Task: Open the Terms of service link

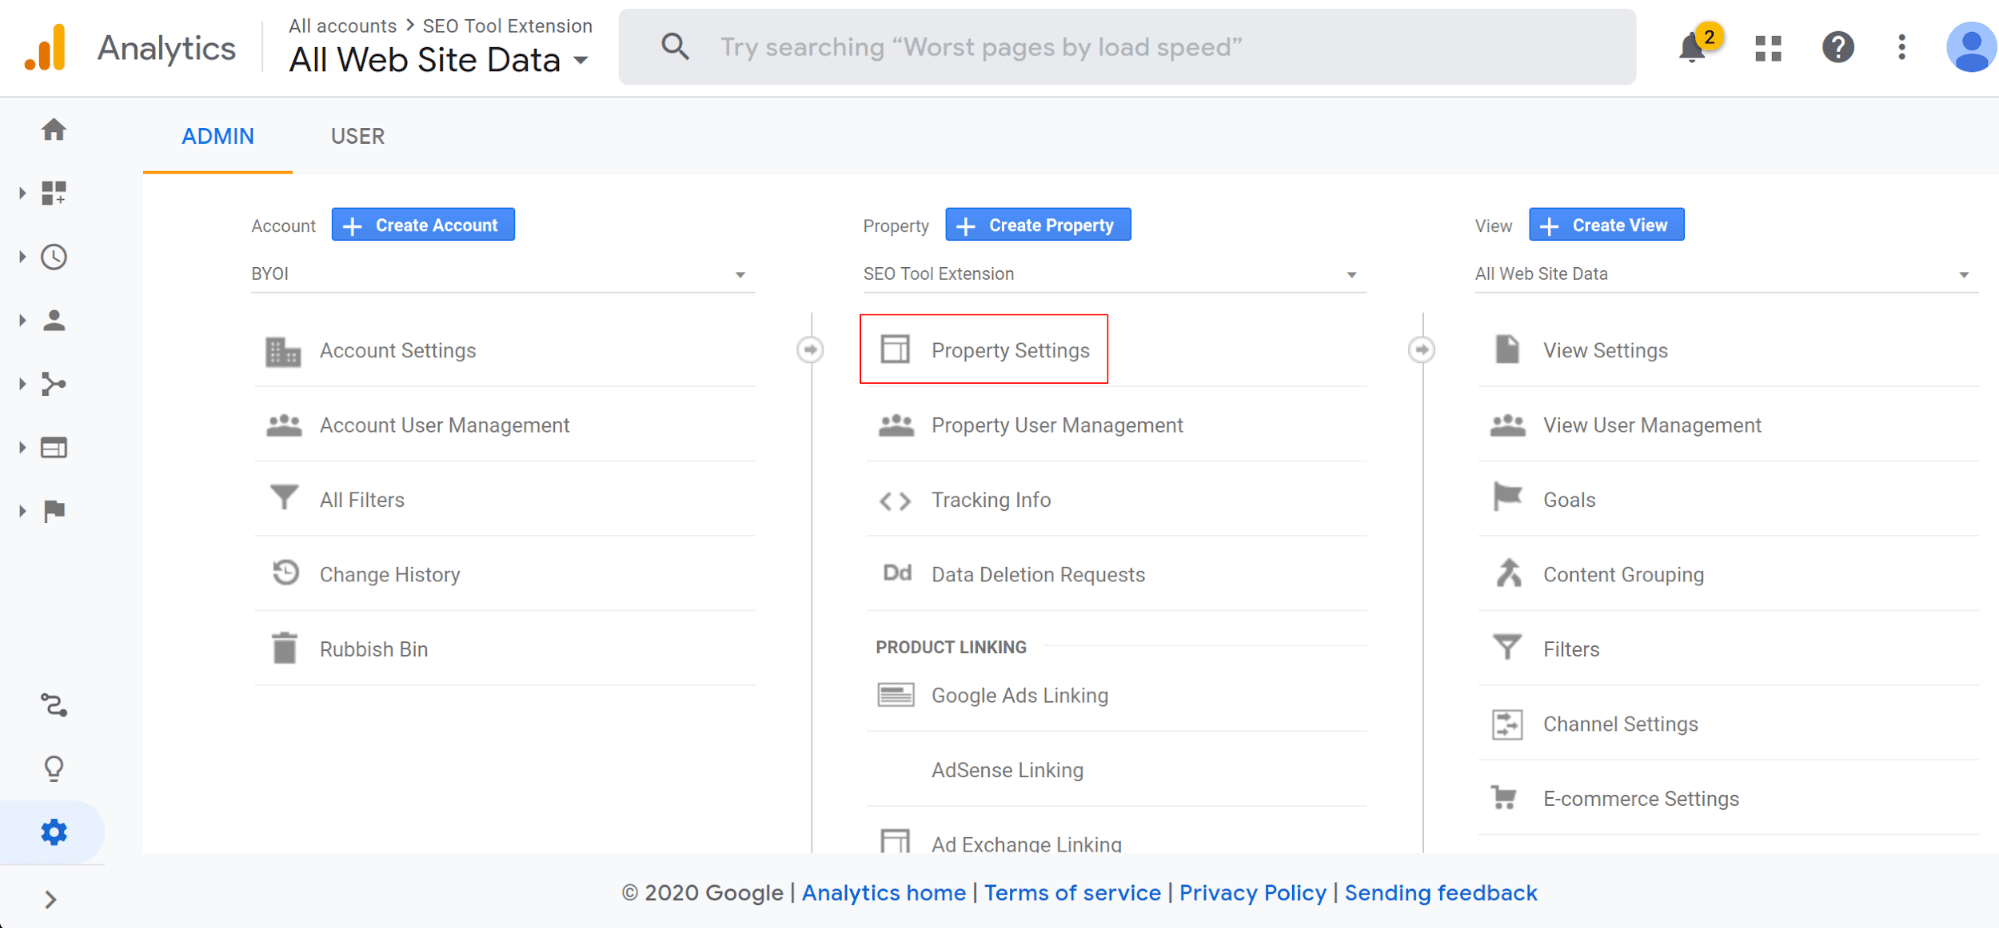Action: (1072, 893)
